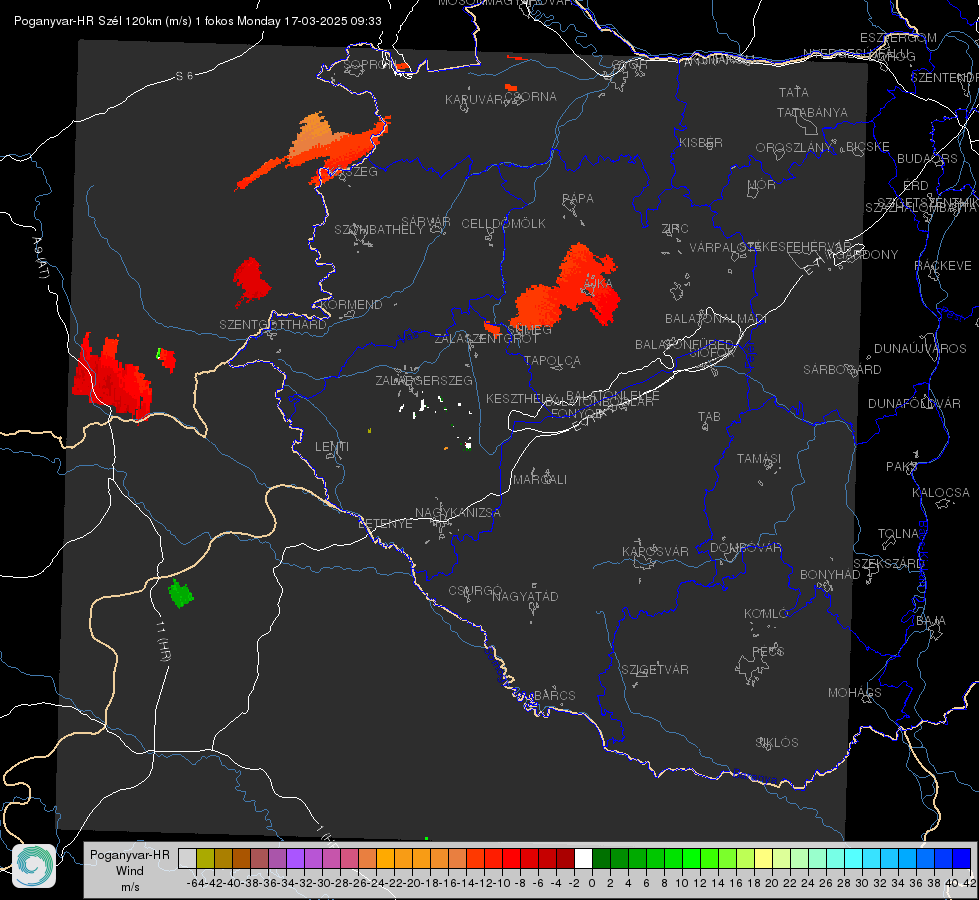
Task: Click the SIKLÓS city label
Action: pos(777,743)
